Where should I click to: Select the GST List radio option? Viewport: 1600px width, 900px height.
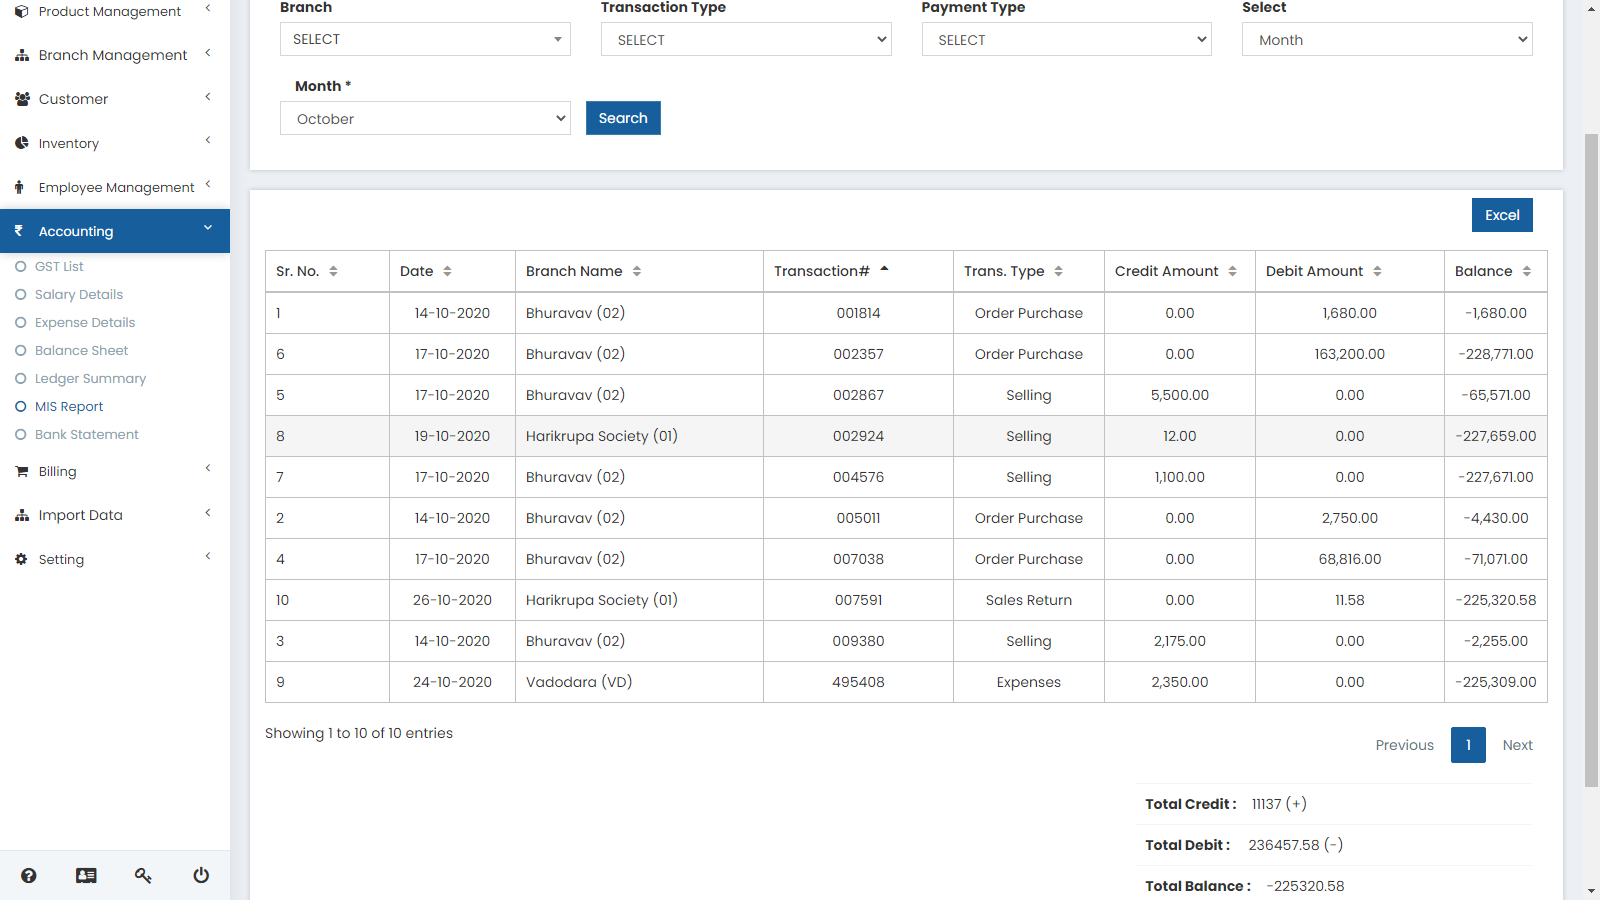tap(19, 266)
